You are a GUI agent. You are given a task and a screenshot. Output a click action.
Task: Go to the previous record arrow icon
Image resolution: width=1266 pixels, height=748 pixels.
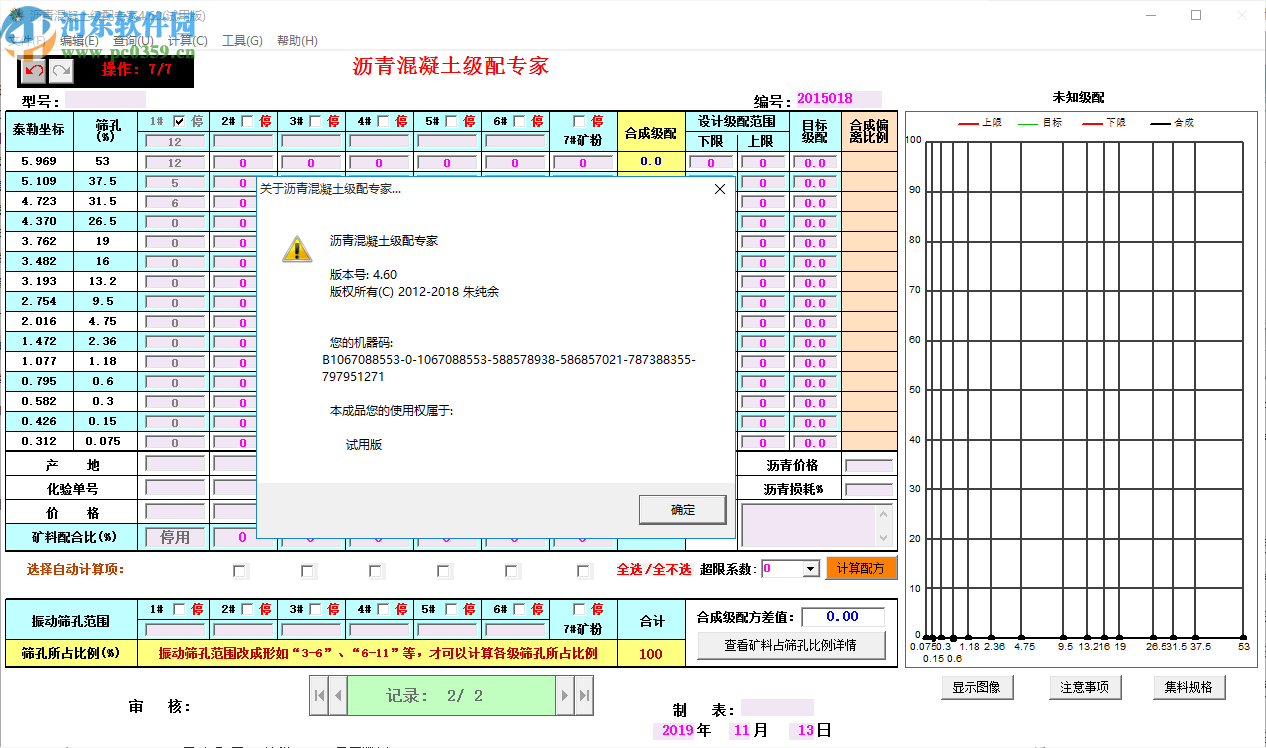coord(337,695)
